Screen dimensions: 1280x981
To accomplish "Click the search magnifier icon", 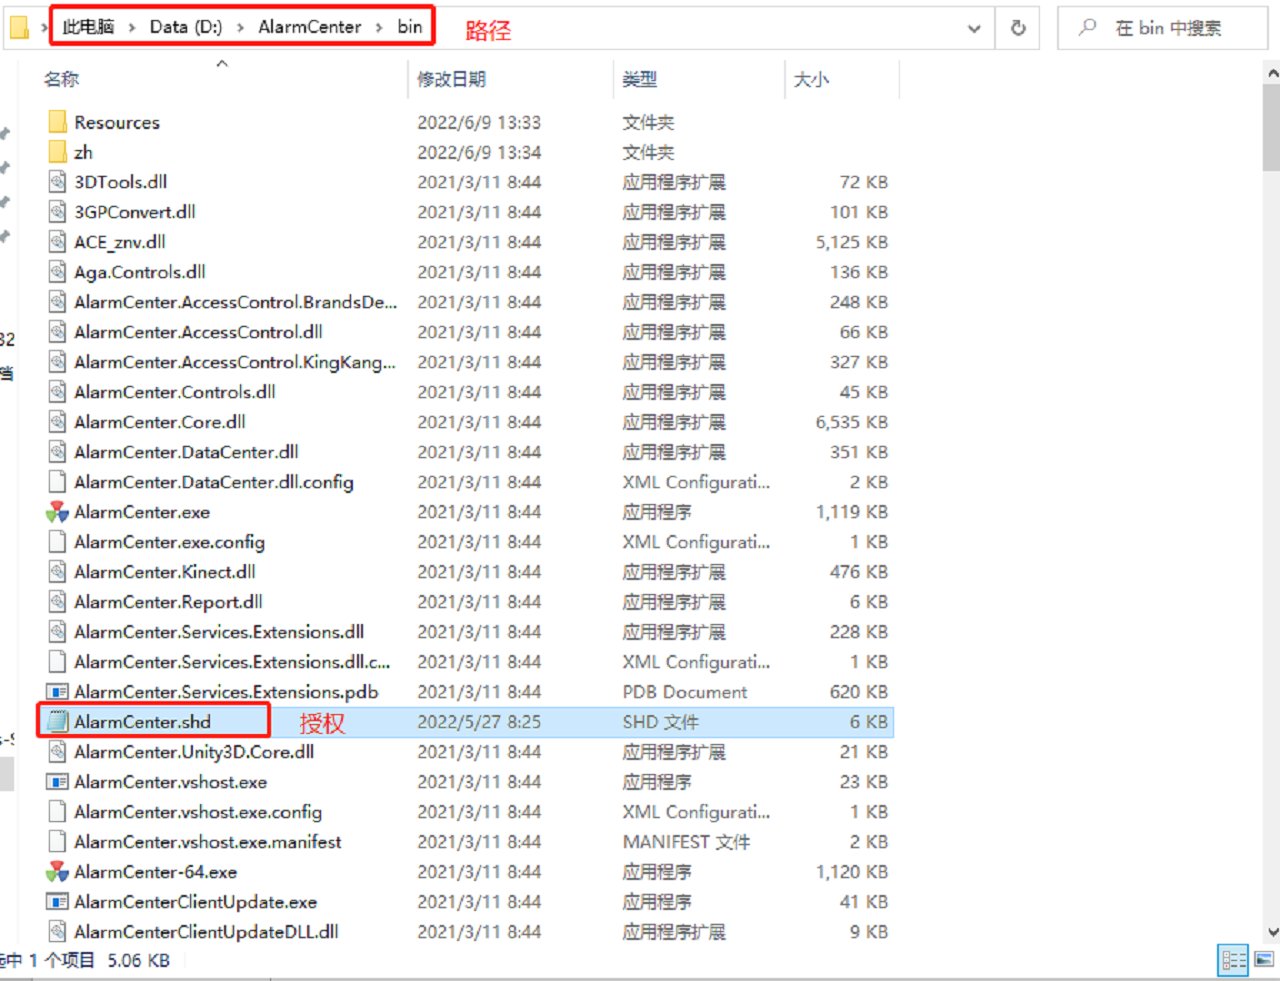I will coord(1087,28).
